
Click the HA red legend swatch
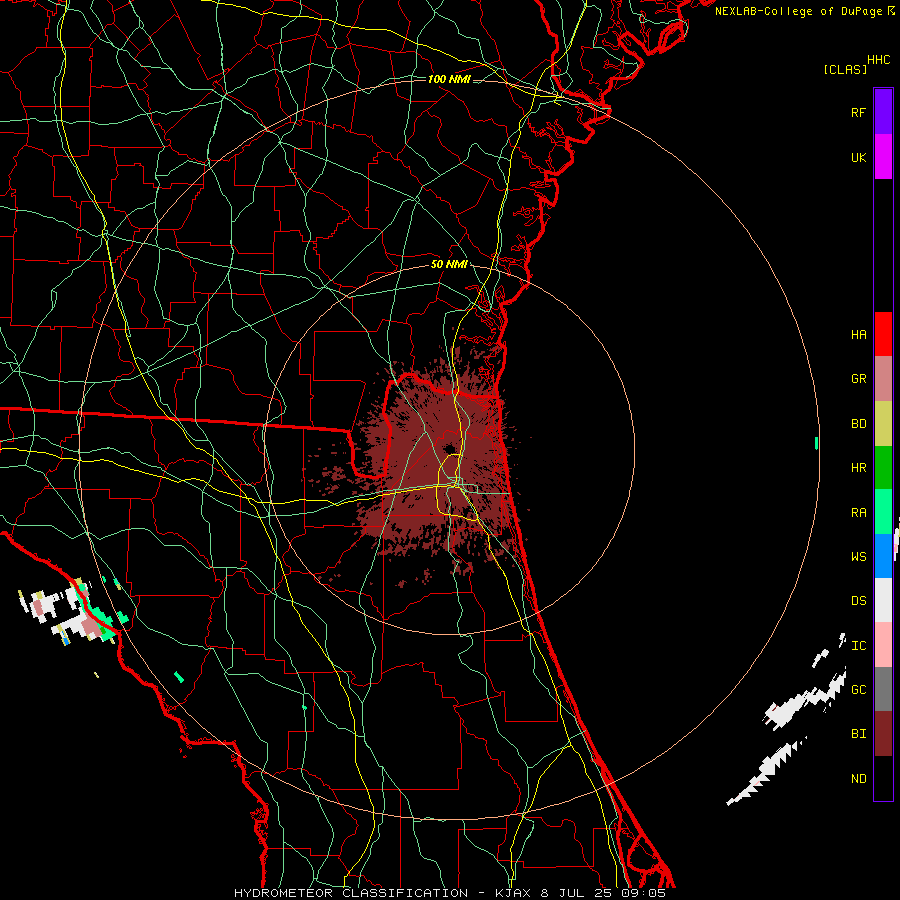[x=883, y=334]
